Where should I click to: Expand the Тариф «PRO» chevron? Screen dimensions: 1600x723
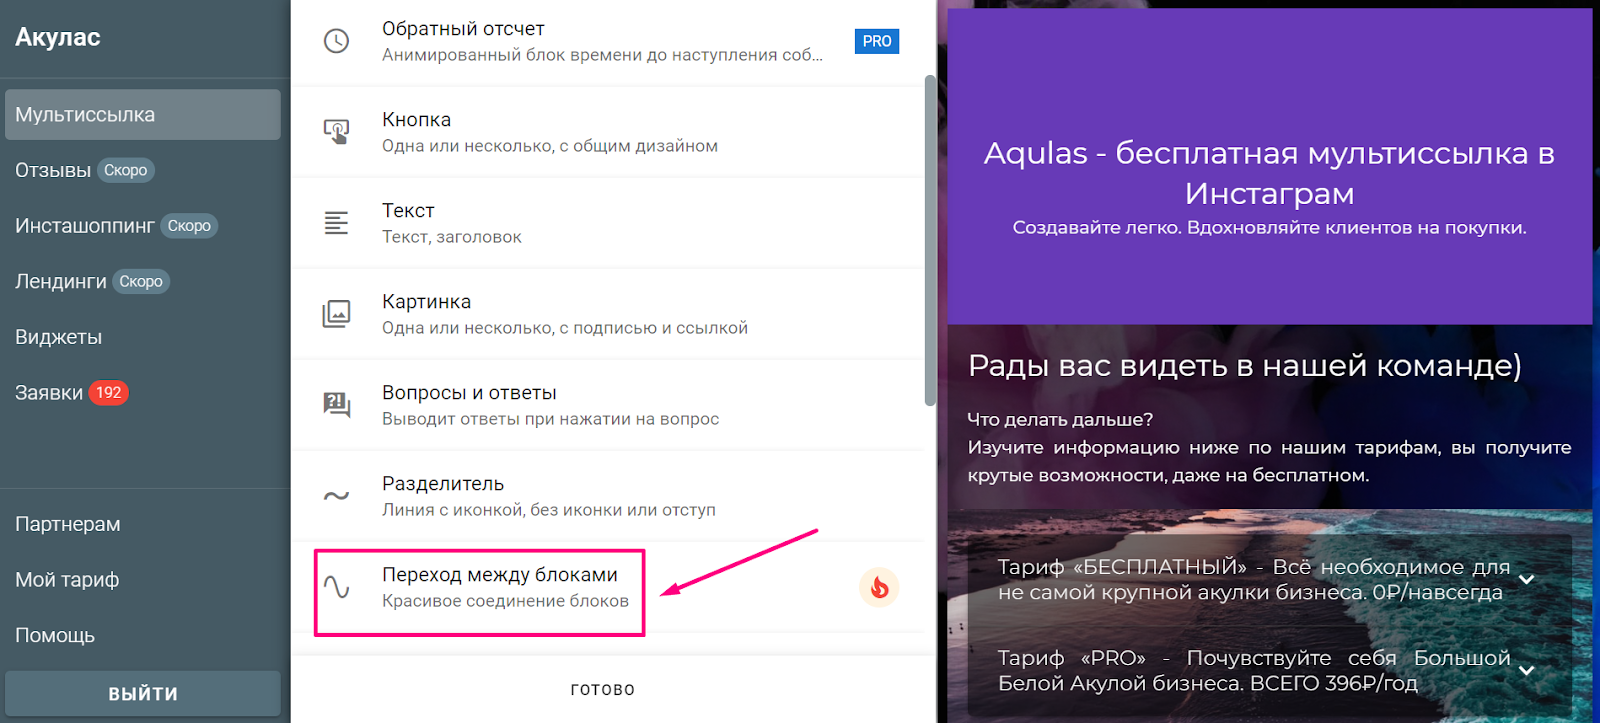1526,670
